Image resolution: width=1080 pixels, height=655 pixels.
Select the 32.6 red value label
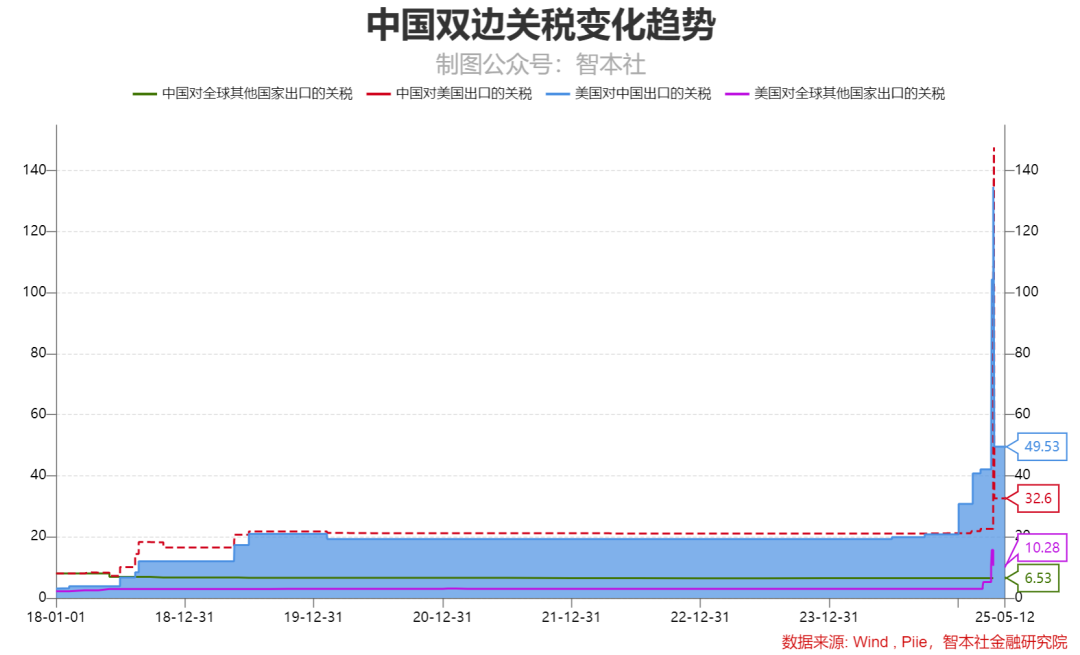[x=1038, y=498]
